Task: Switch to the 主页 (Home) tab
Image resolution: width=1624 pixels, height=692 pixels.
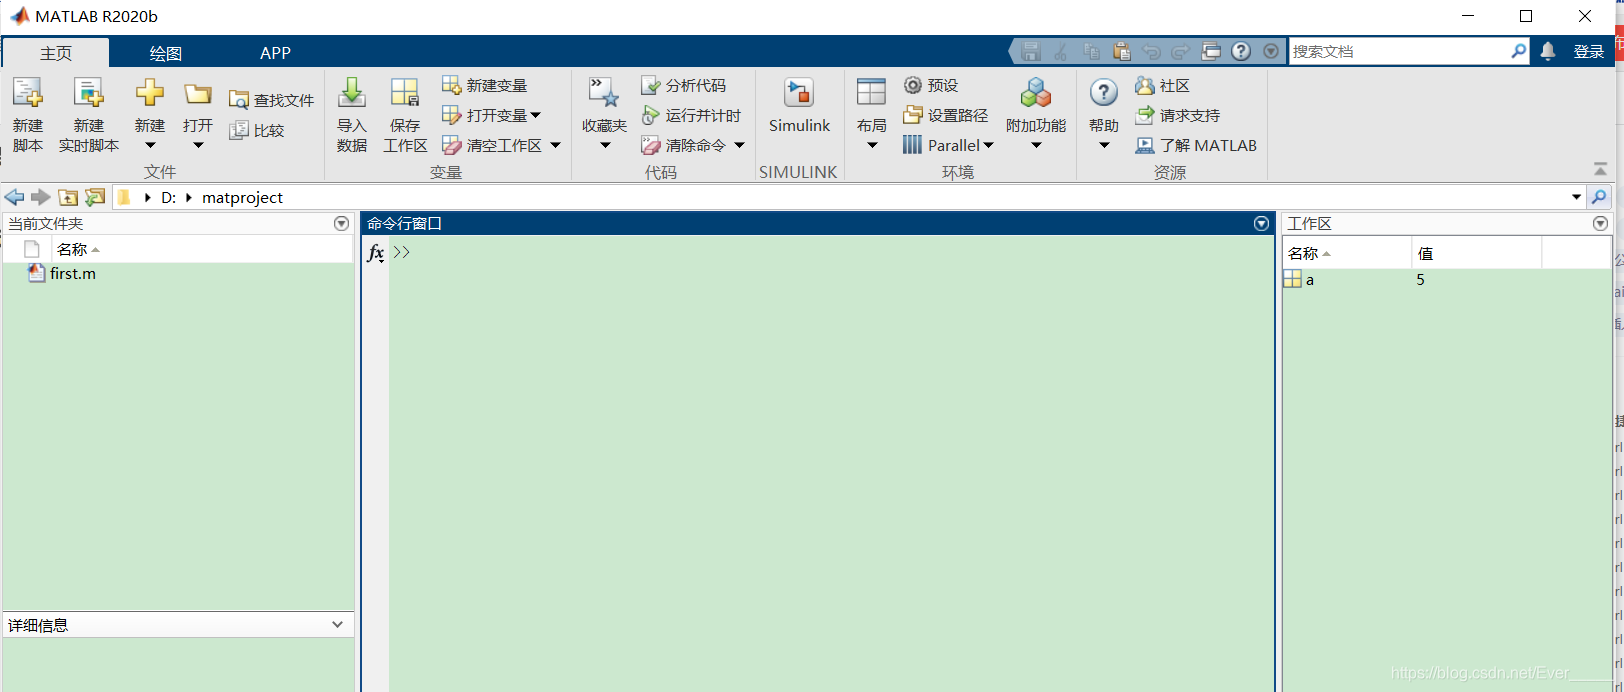Action: coord(56,53)
